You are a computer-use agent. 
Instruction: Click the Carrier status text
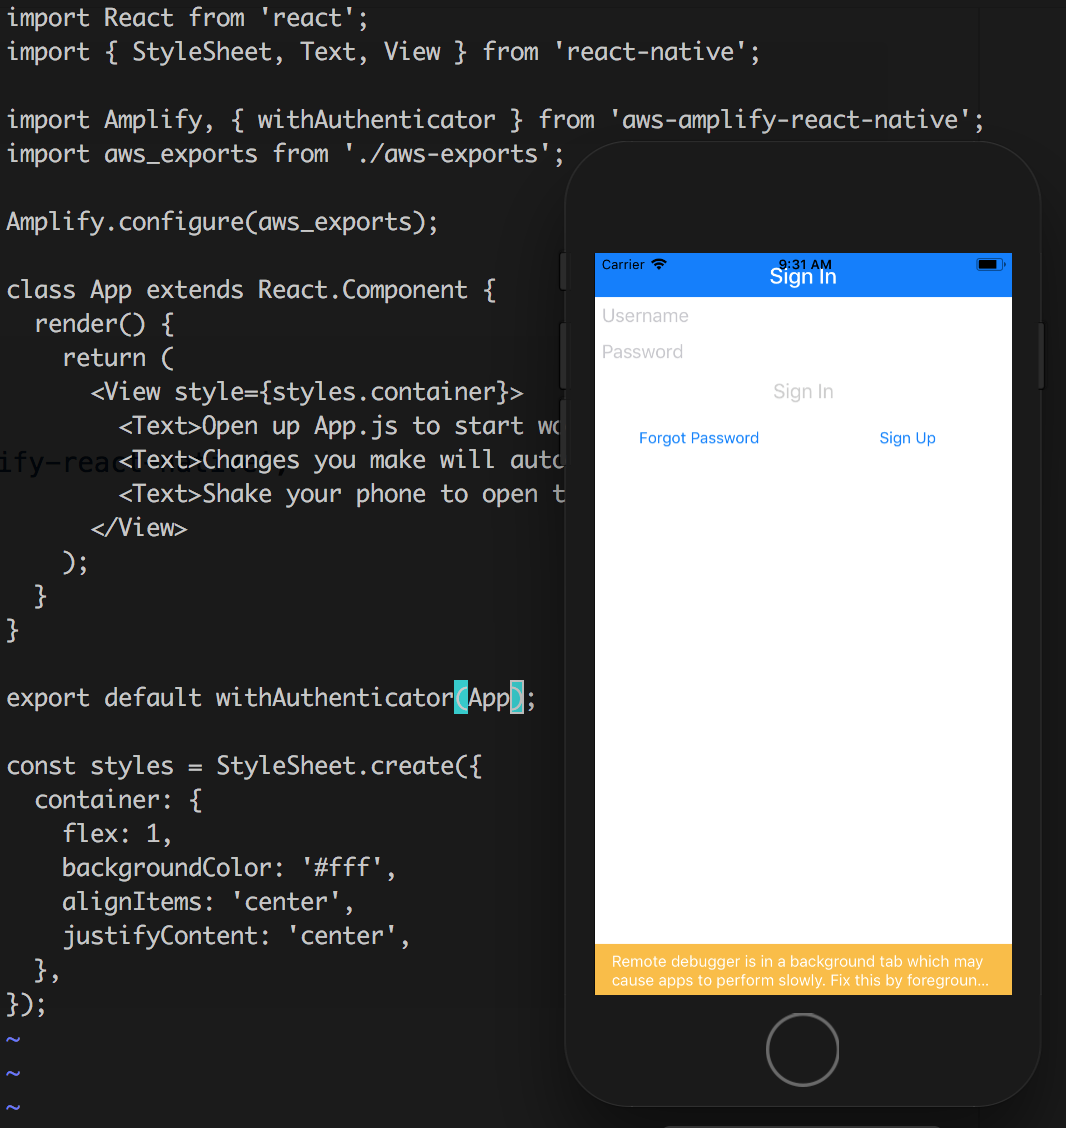tap(623, 265)
